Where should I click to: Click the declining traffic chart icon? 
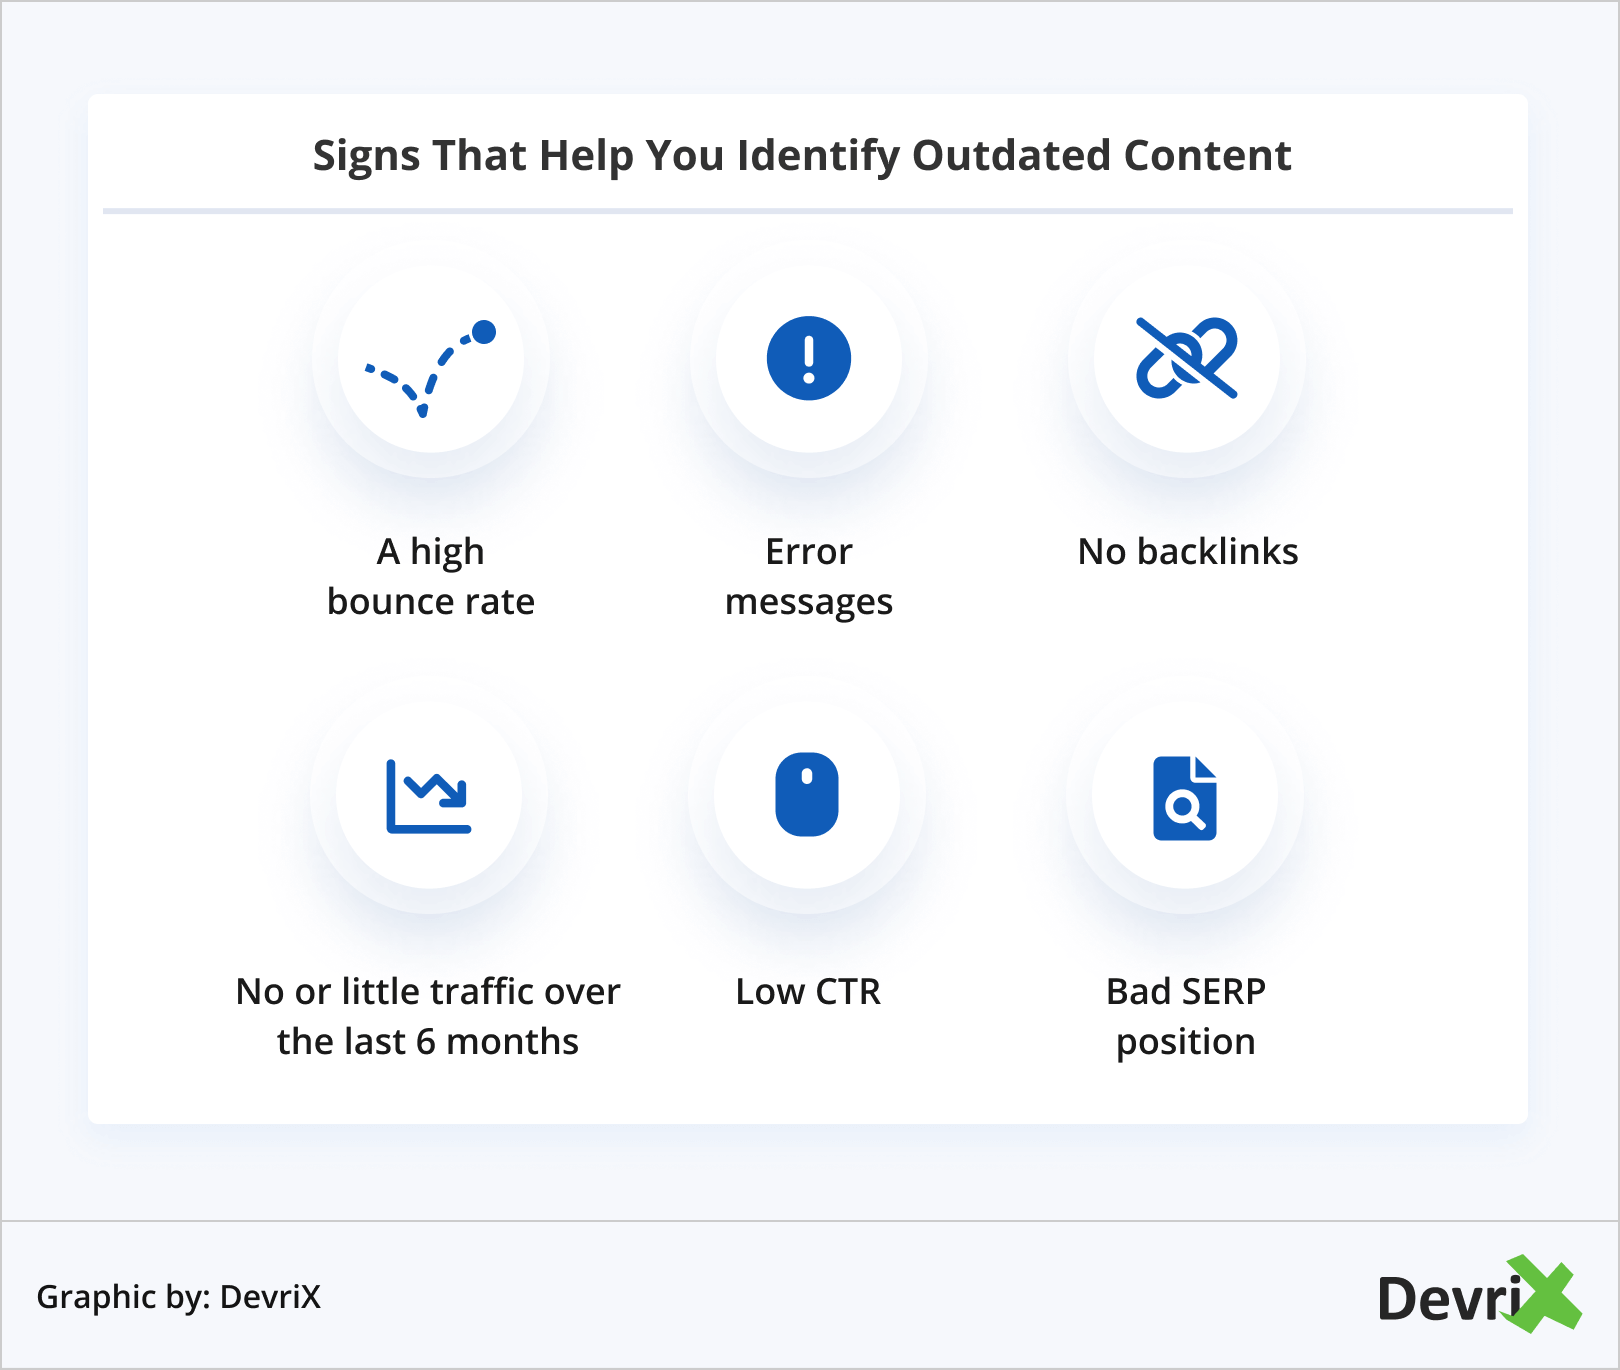click(429, 796)
